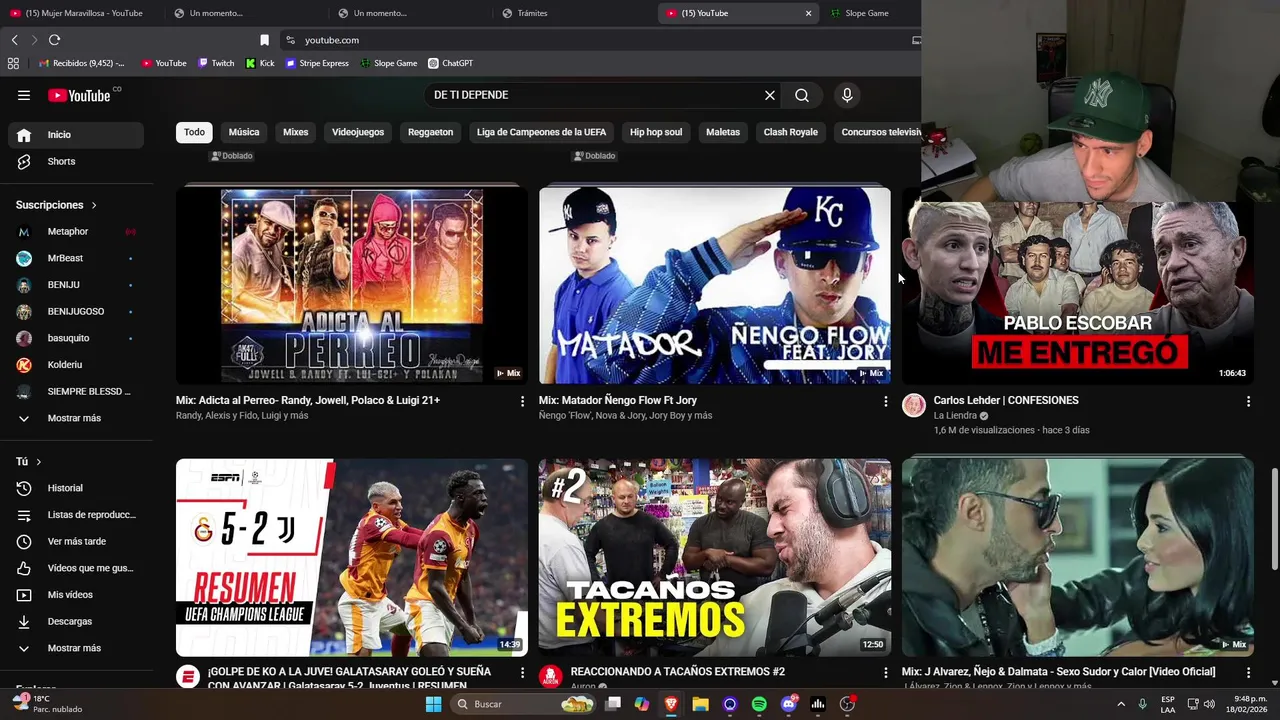
Task: Open Listas de reproducción in the sidebar
Action: tap(76, 515)
